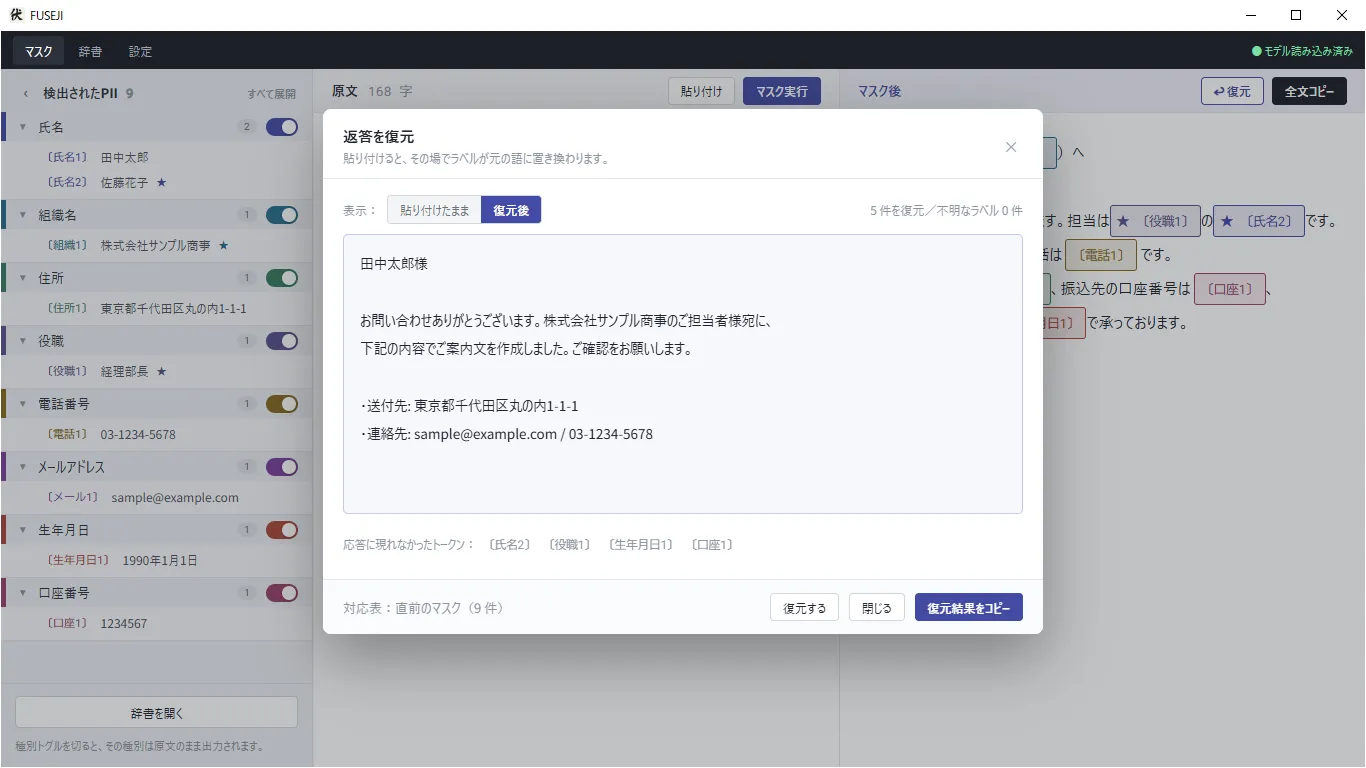Image resolution: width=1366 pixels, height=768 pixels.
Task: Collapse the 組織名 group triangle
Action: coord(23,216)
